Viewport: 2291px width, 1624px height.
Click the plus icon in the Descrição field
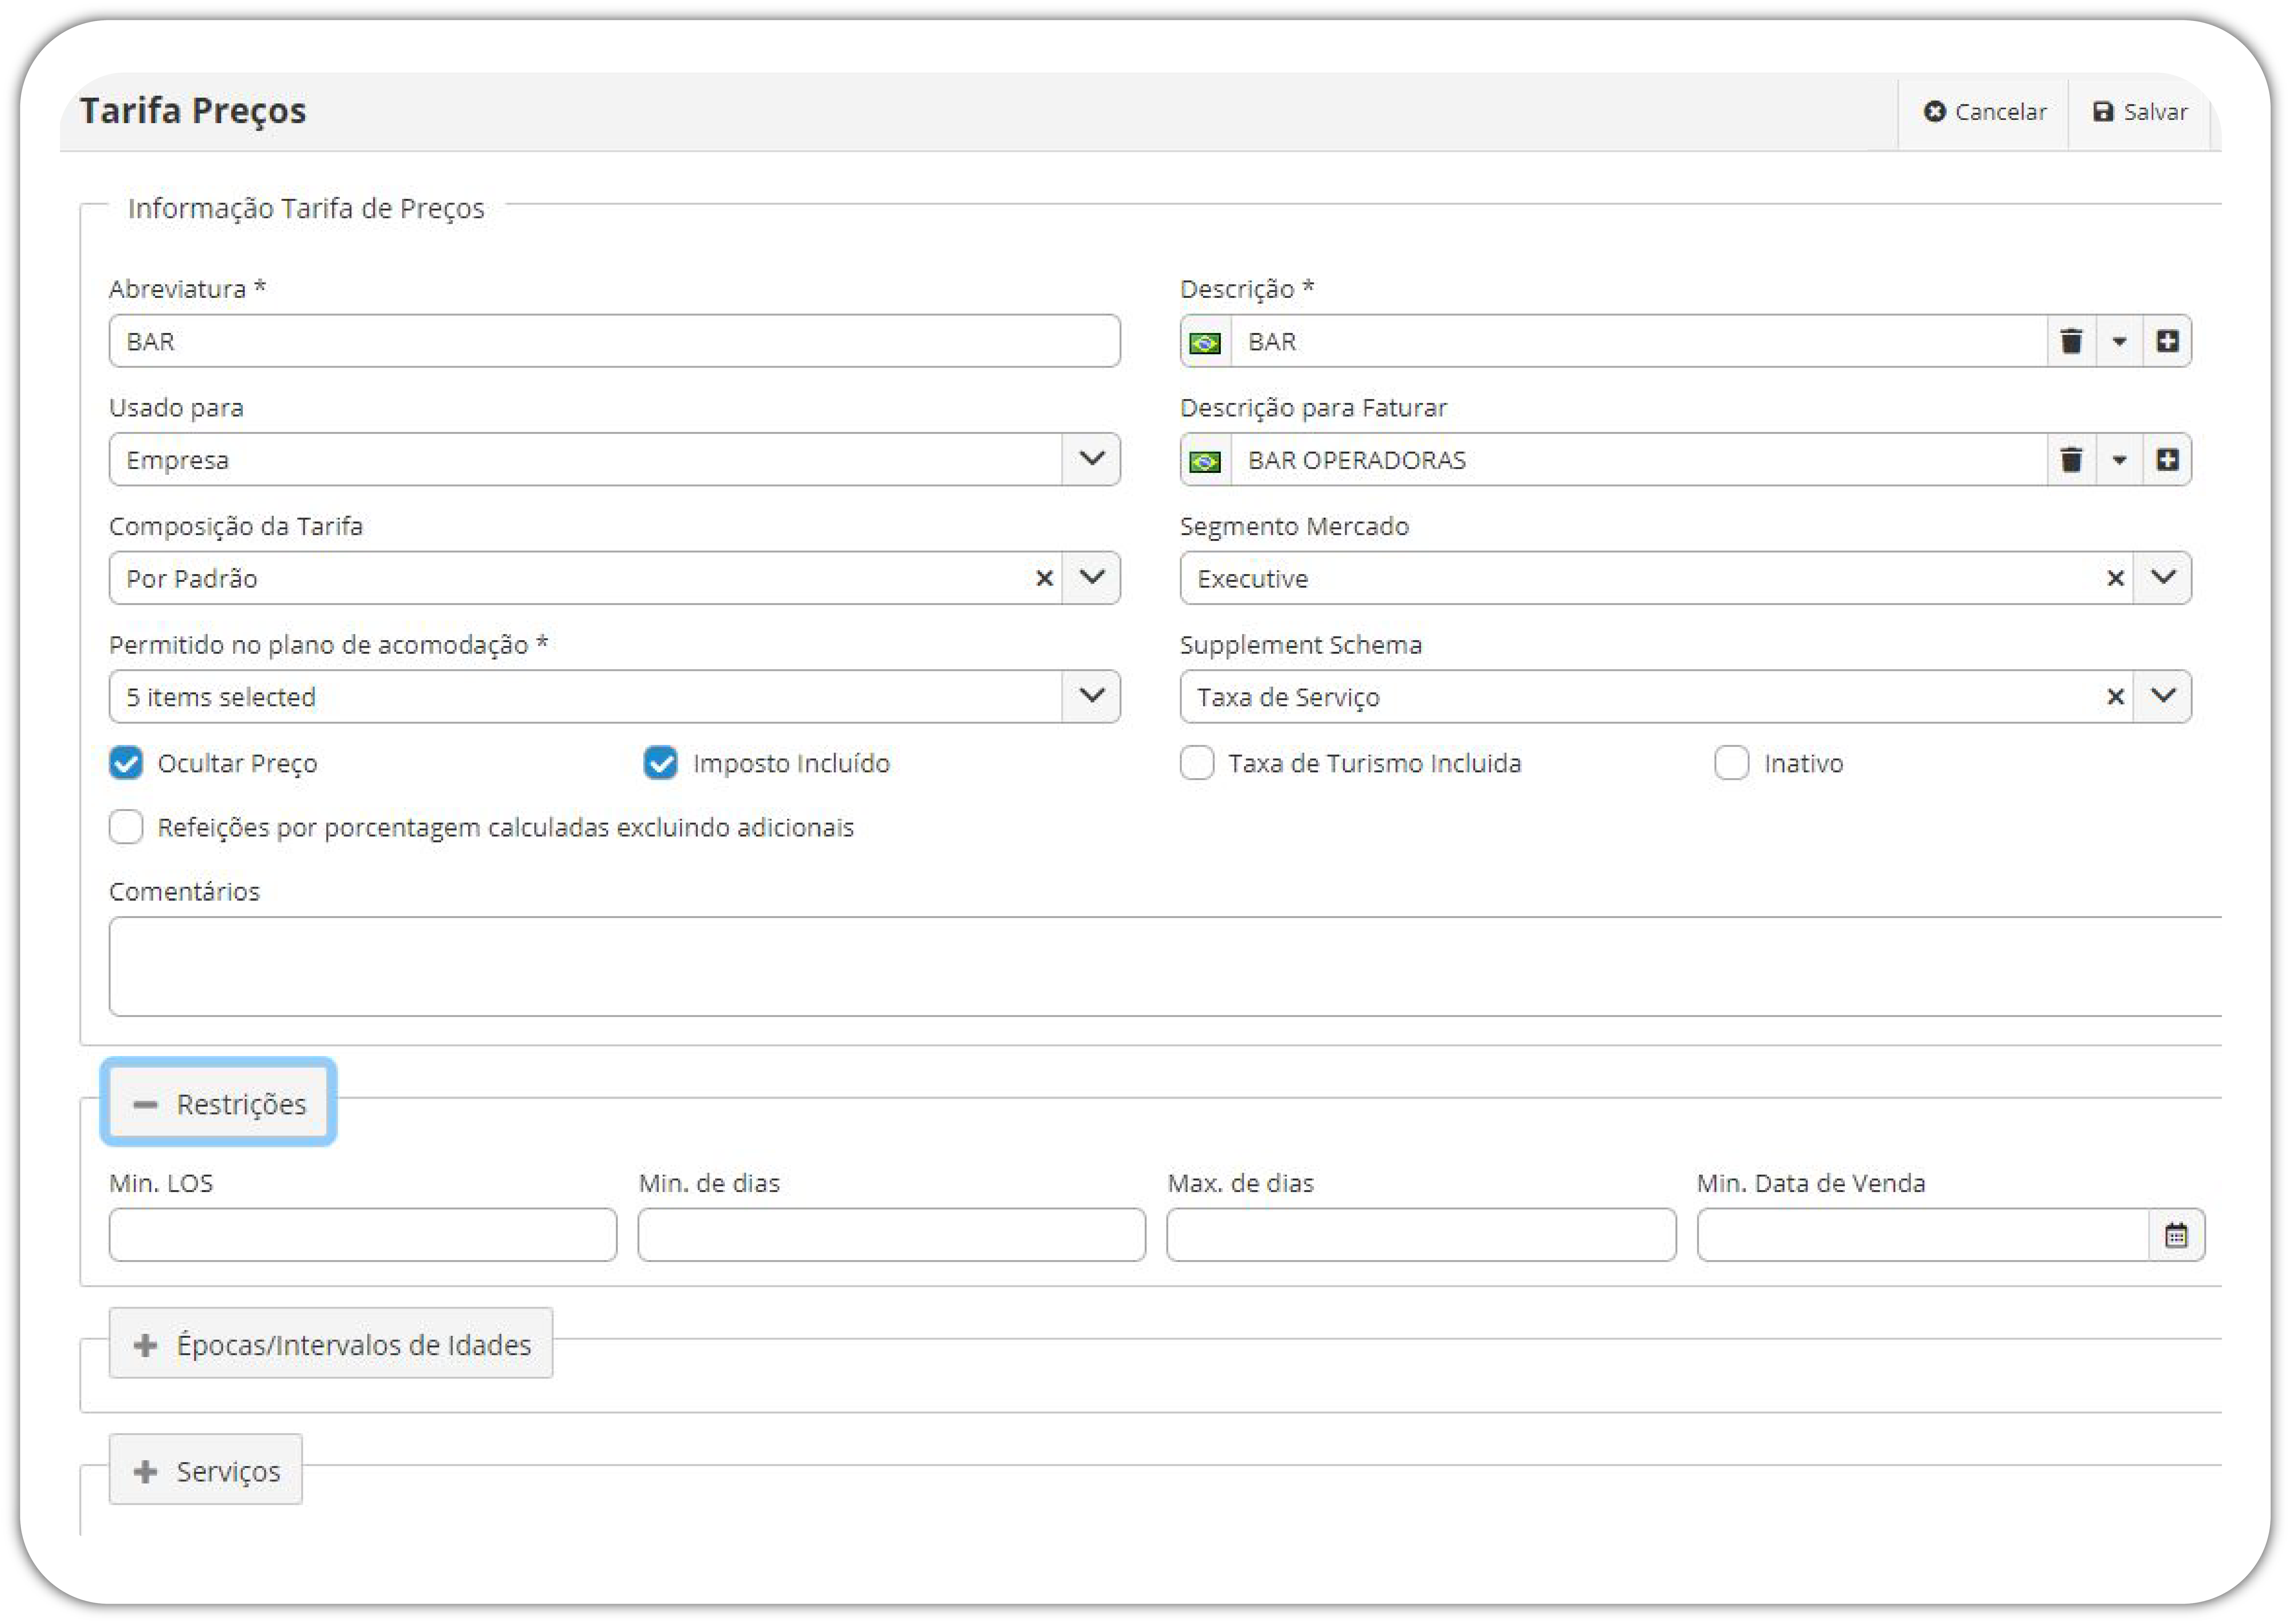[2167, 341]
